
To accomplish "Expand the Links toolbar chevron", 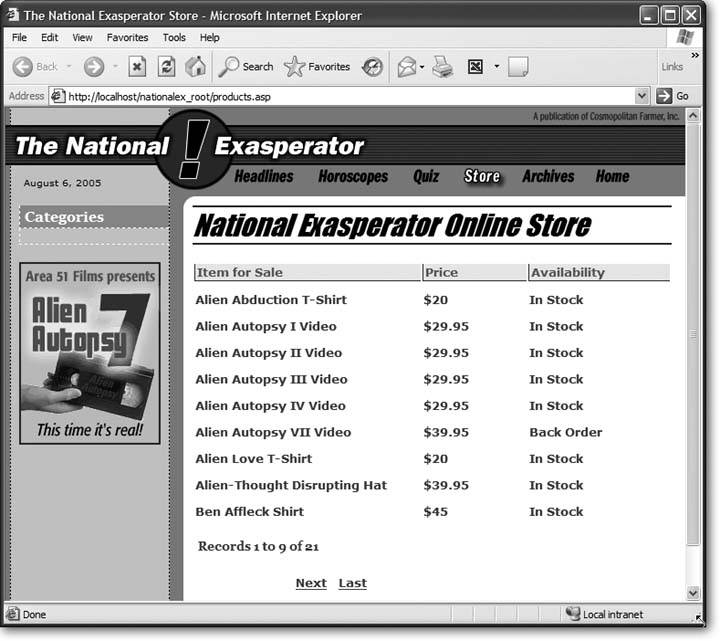I will coord(695,55).
